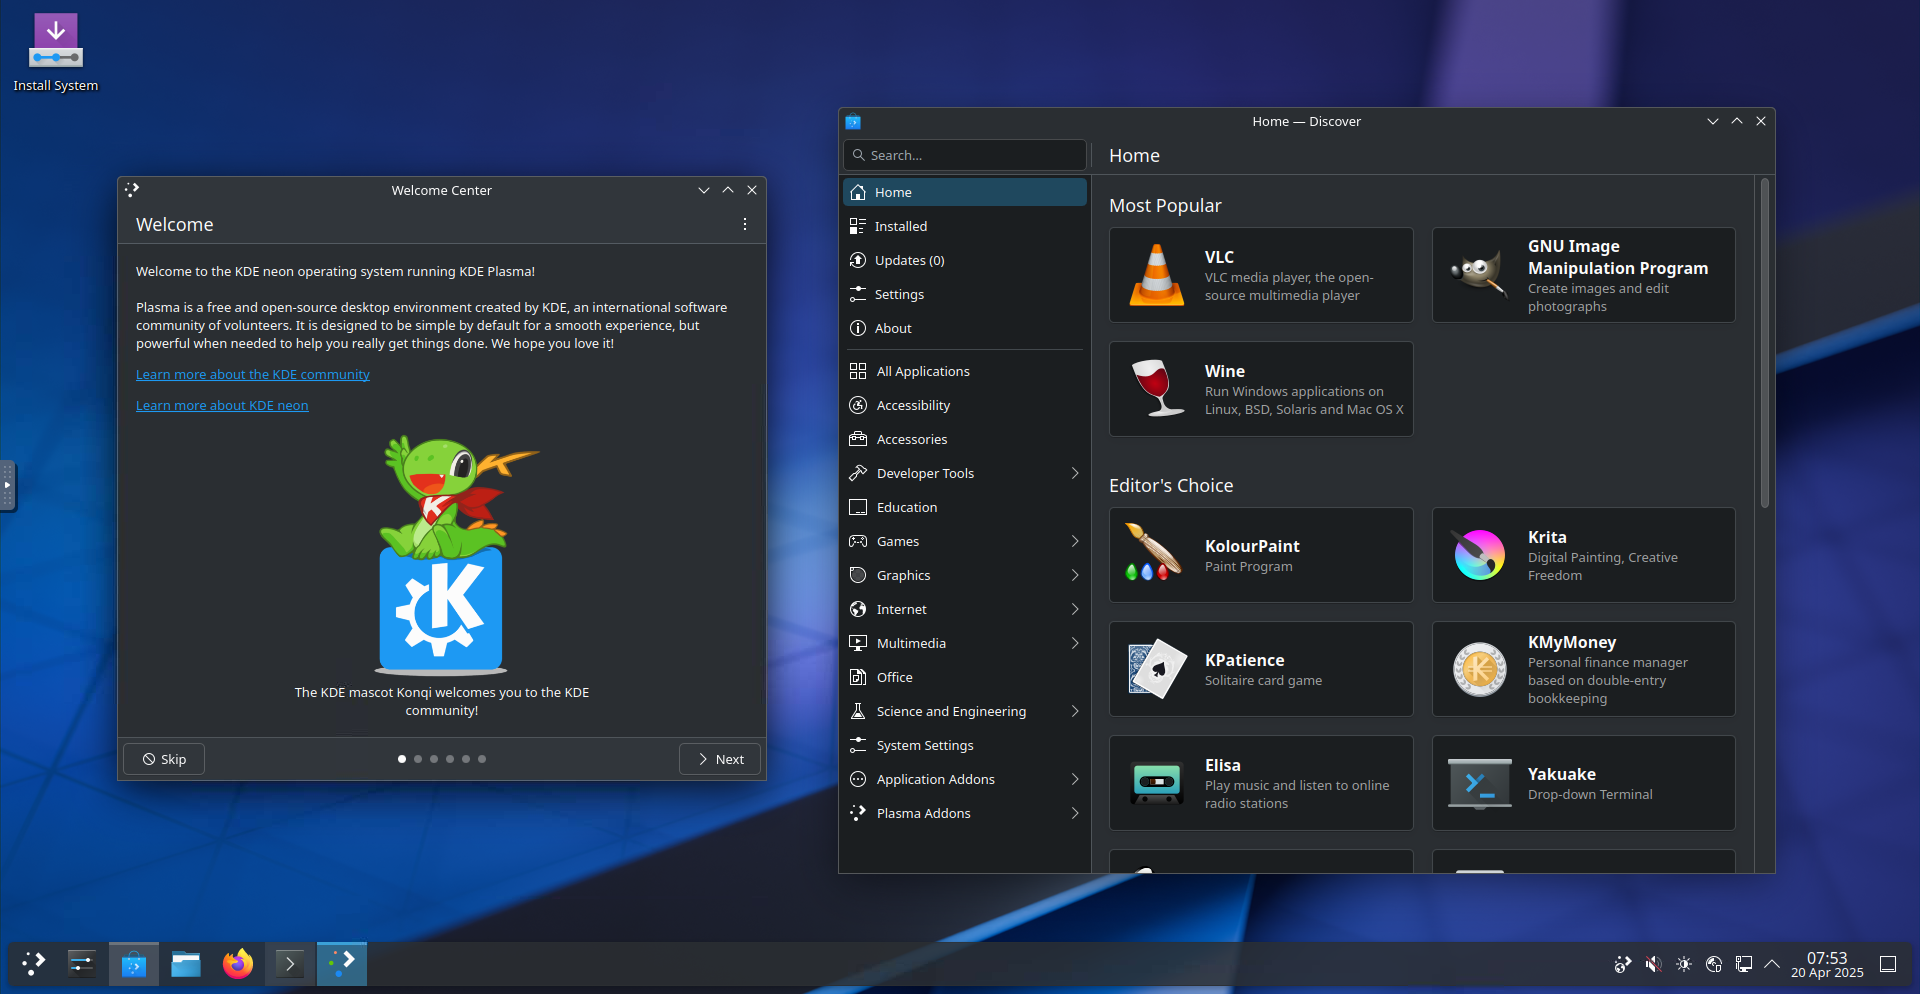Click the Discover window title bar icon
This screenshot has height=994, width=1920.
(x=853, y=121)
